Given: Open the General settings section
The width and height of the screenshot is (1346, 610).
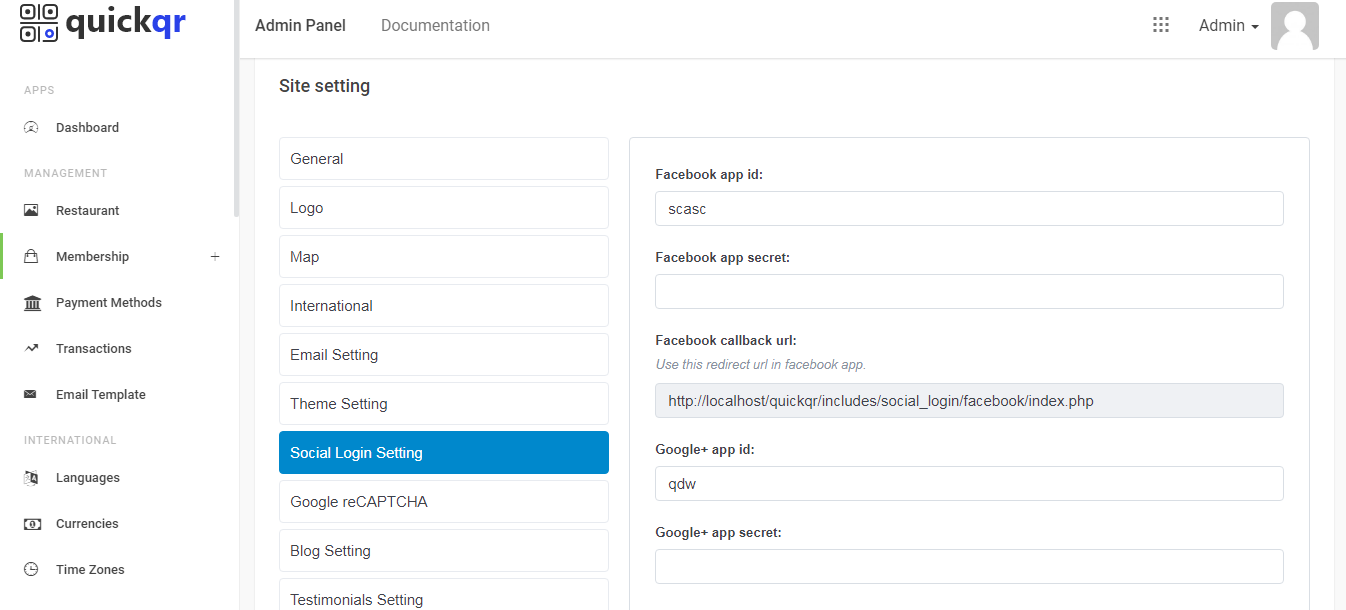Looking at the screenshot, I should pyautogui.click(x=443, y=158).
